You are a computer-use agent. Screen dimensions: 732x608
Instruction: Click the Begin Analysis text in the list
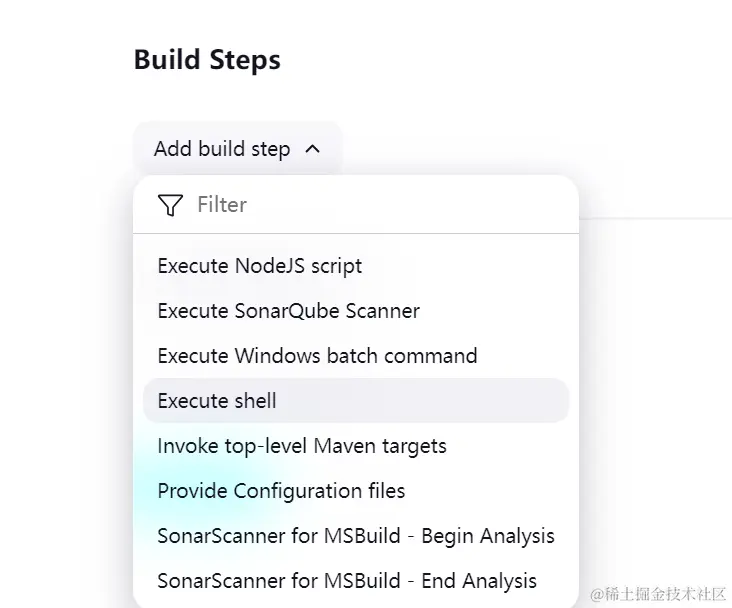487,536
